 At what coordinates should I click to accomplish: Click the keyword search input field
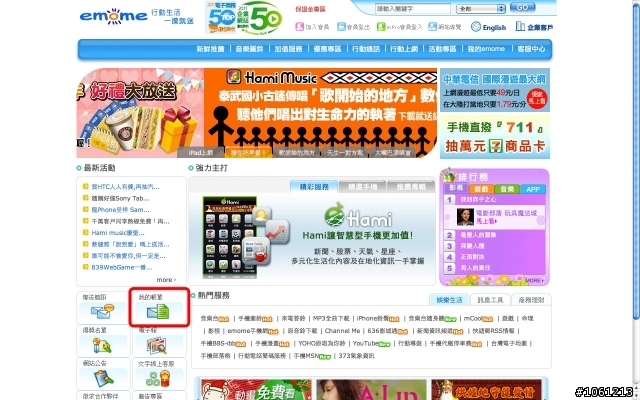click(x=413, y=9)
